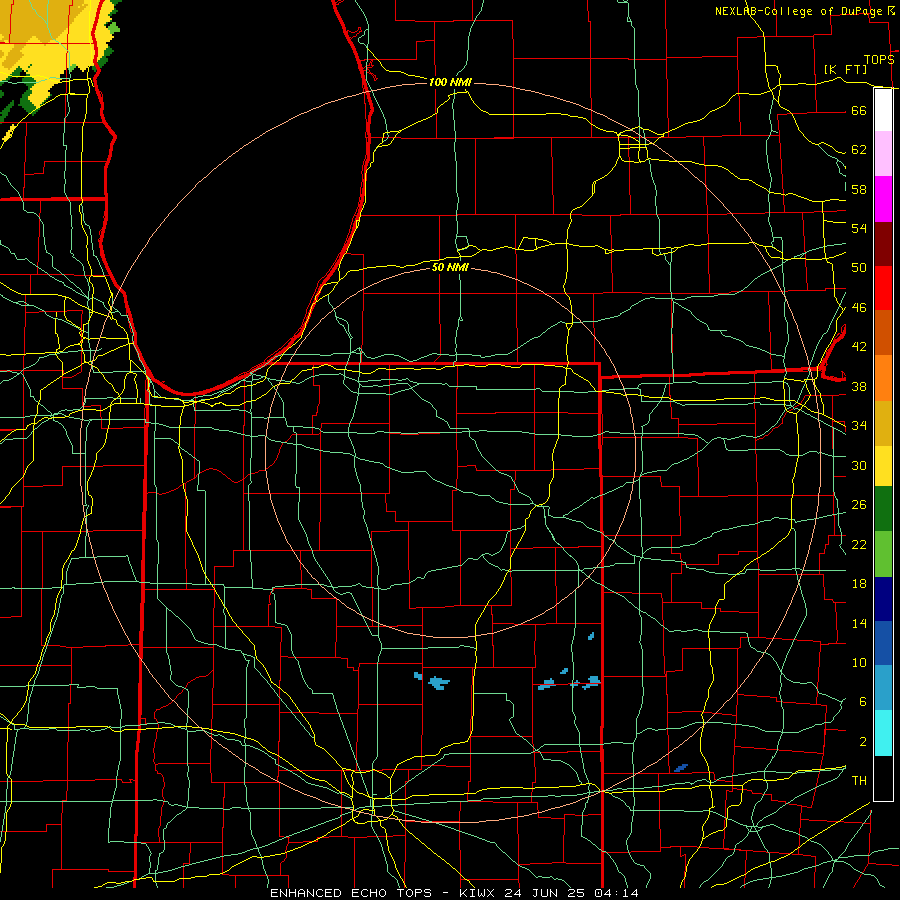Click the 34 legend value
This screenshot has height=900, width=900.
[859, 426]
